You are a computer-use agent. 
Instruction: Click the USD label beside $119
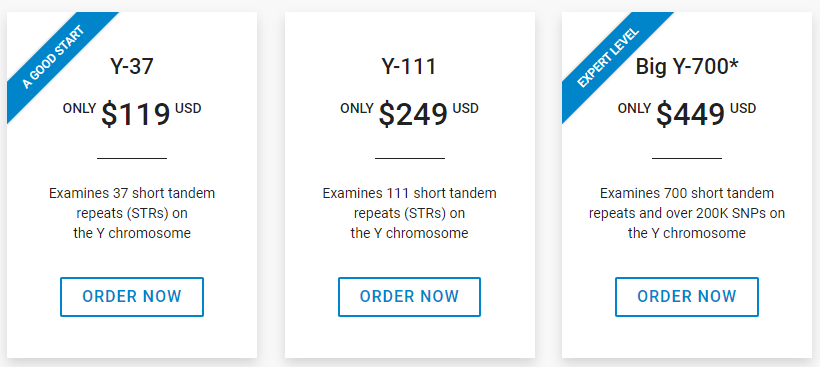click(x=188, y=109)
